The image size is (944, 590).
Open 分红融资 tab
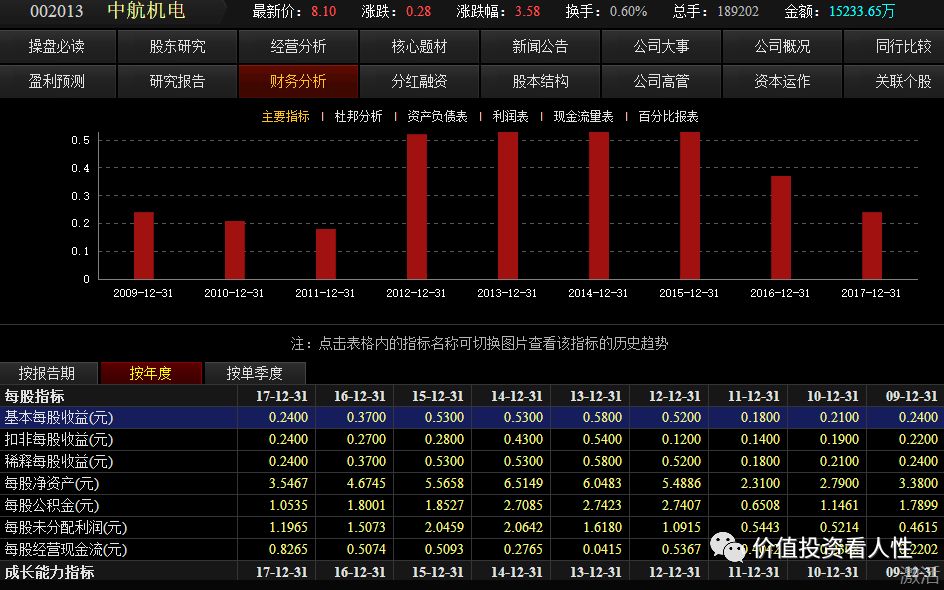[420, 81]
